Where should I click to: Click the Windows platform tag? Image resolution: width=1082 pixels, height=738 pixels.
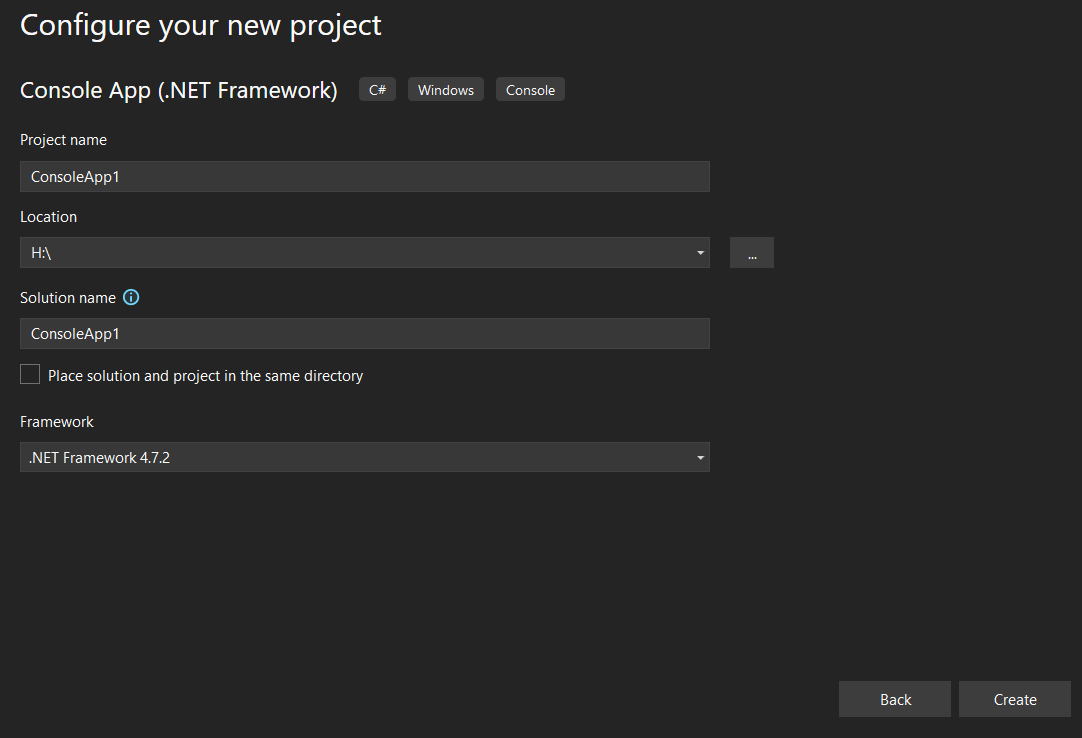pyautogui.click(x=446, y=90)
